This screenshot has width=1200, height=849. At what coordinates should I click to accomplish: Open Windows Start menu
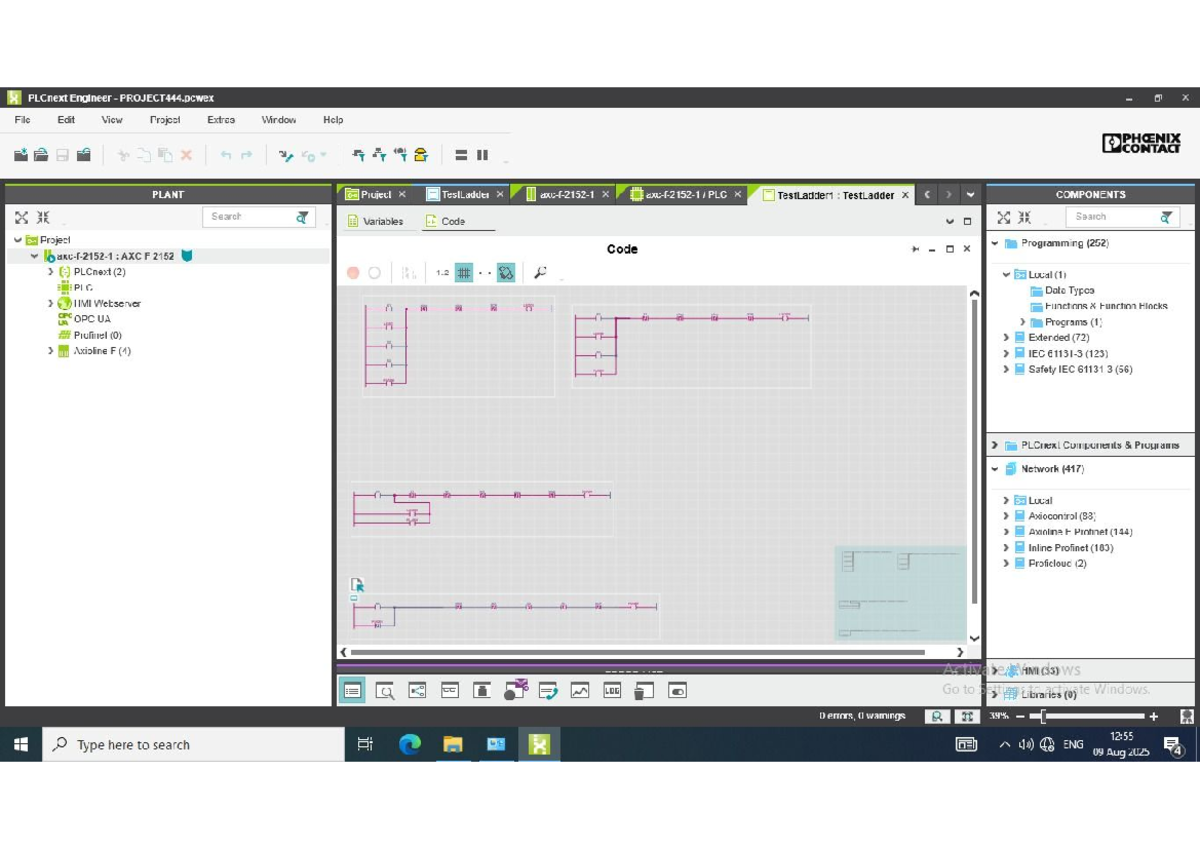(20, 744)
